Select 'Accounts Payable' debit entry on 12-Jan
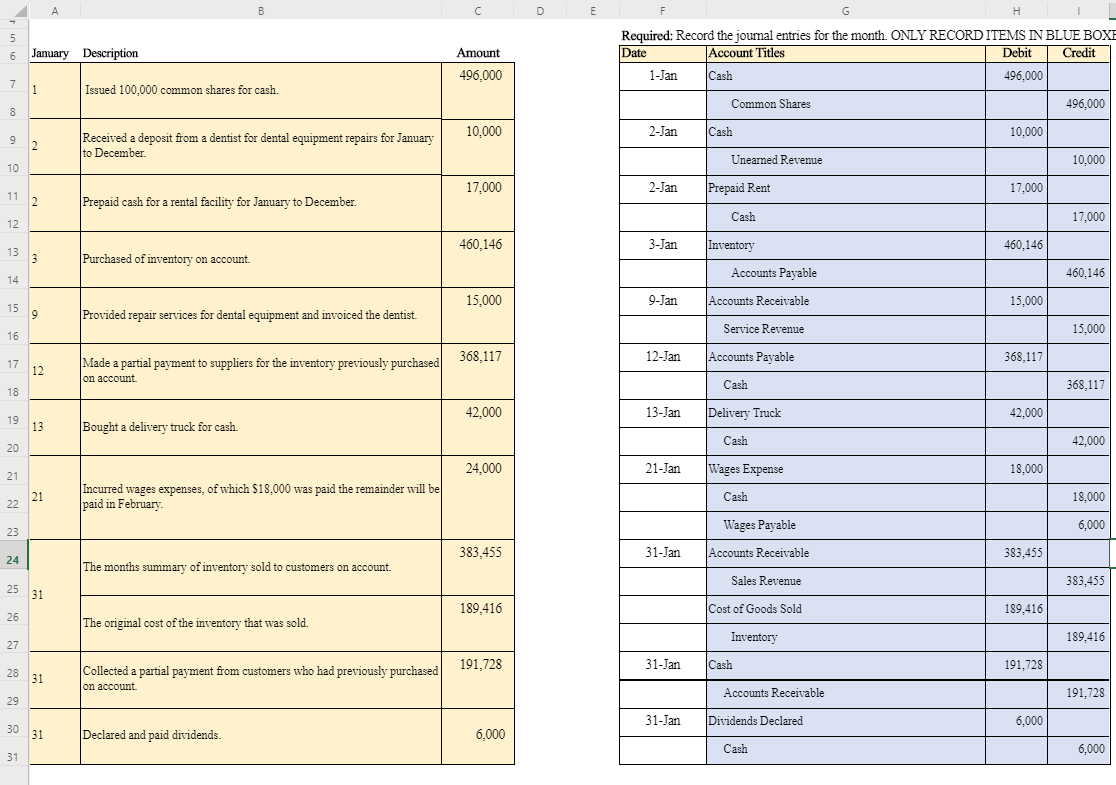Viewport: 1116px width, 785px height. 846,357
